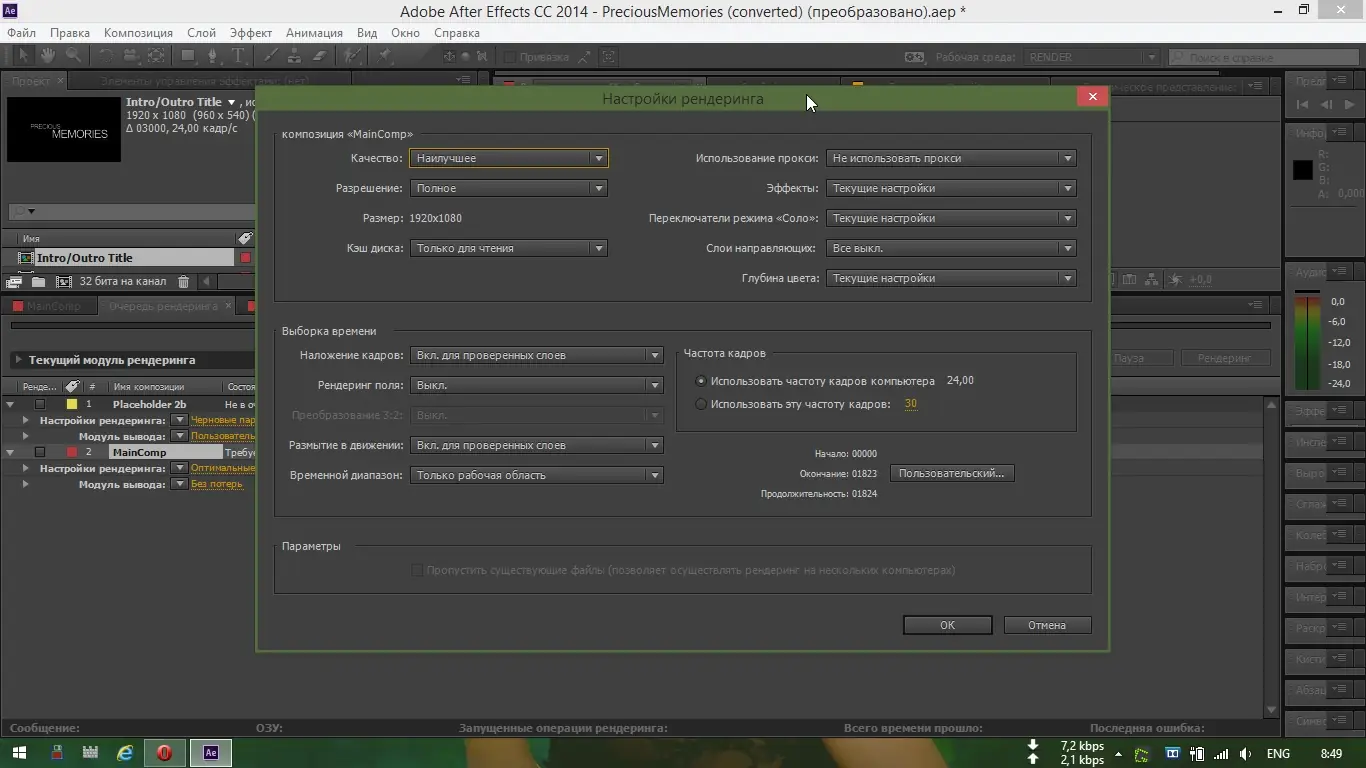Open the Анимация menu
1366x768 pixels.
pyautogui.click(x=314, y=33)
